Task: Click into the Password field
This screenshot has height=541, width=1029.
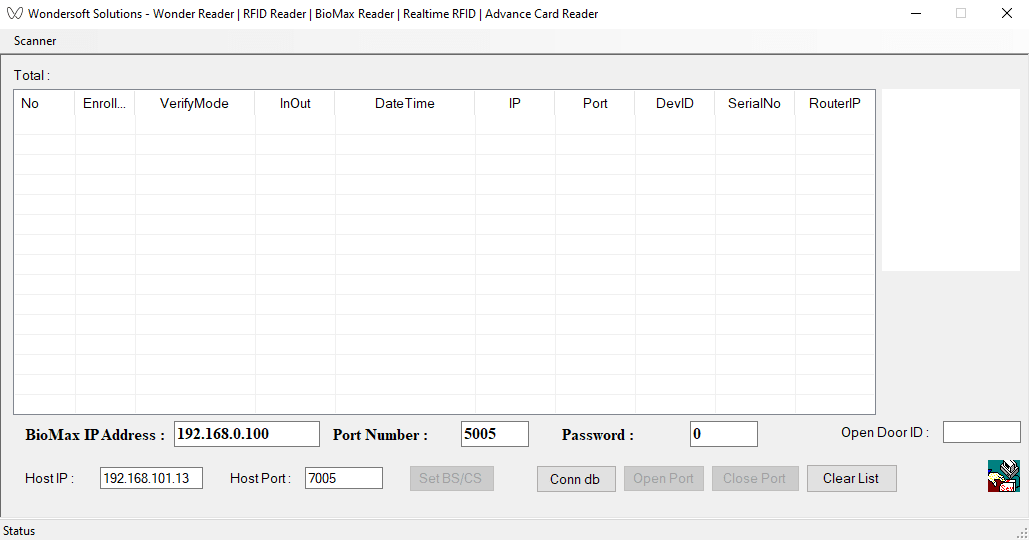Action: (x=723, y=434)
